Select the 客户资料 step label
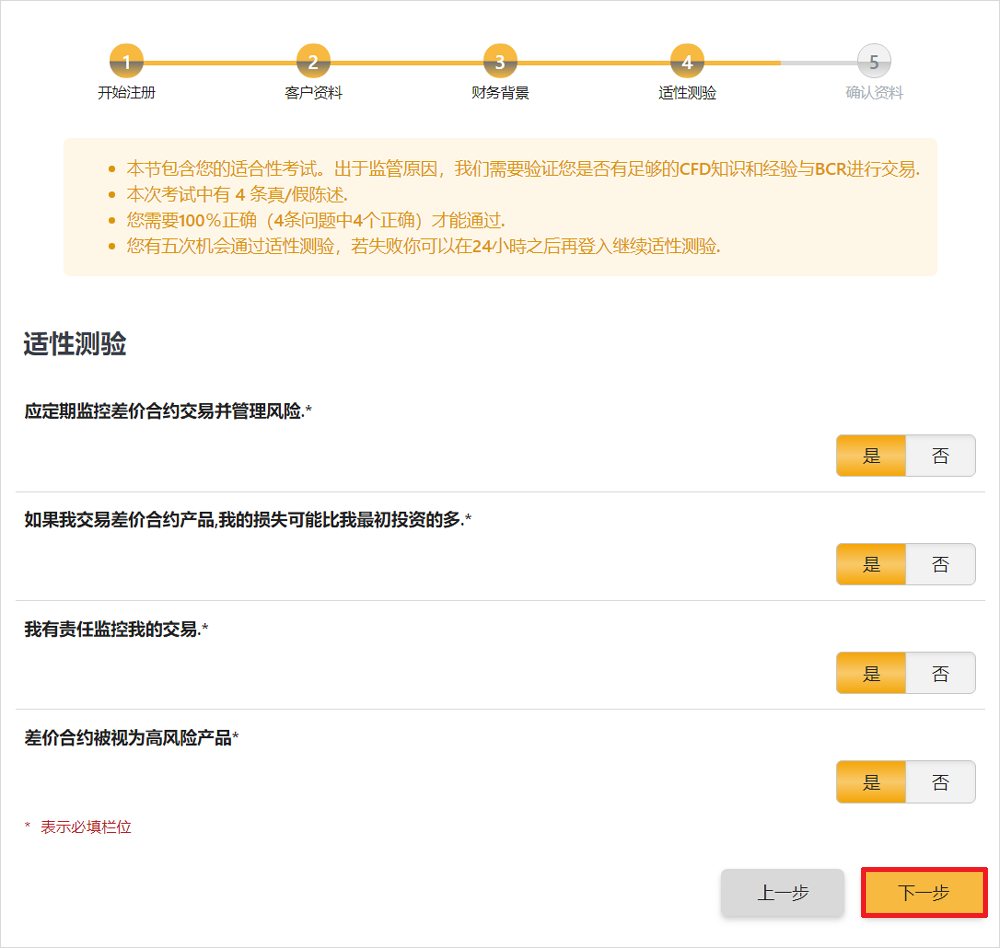Viewport: 1000px width, 948px height. 312,93
